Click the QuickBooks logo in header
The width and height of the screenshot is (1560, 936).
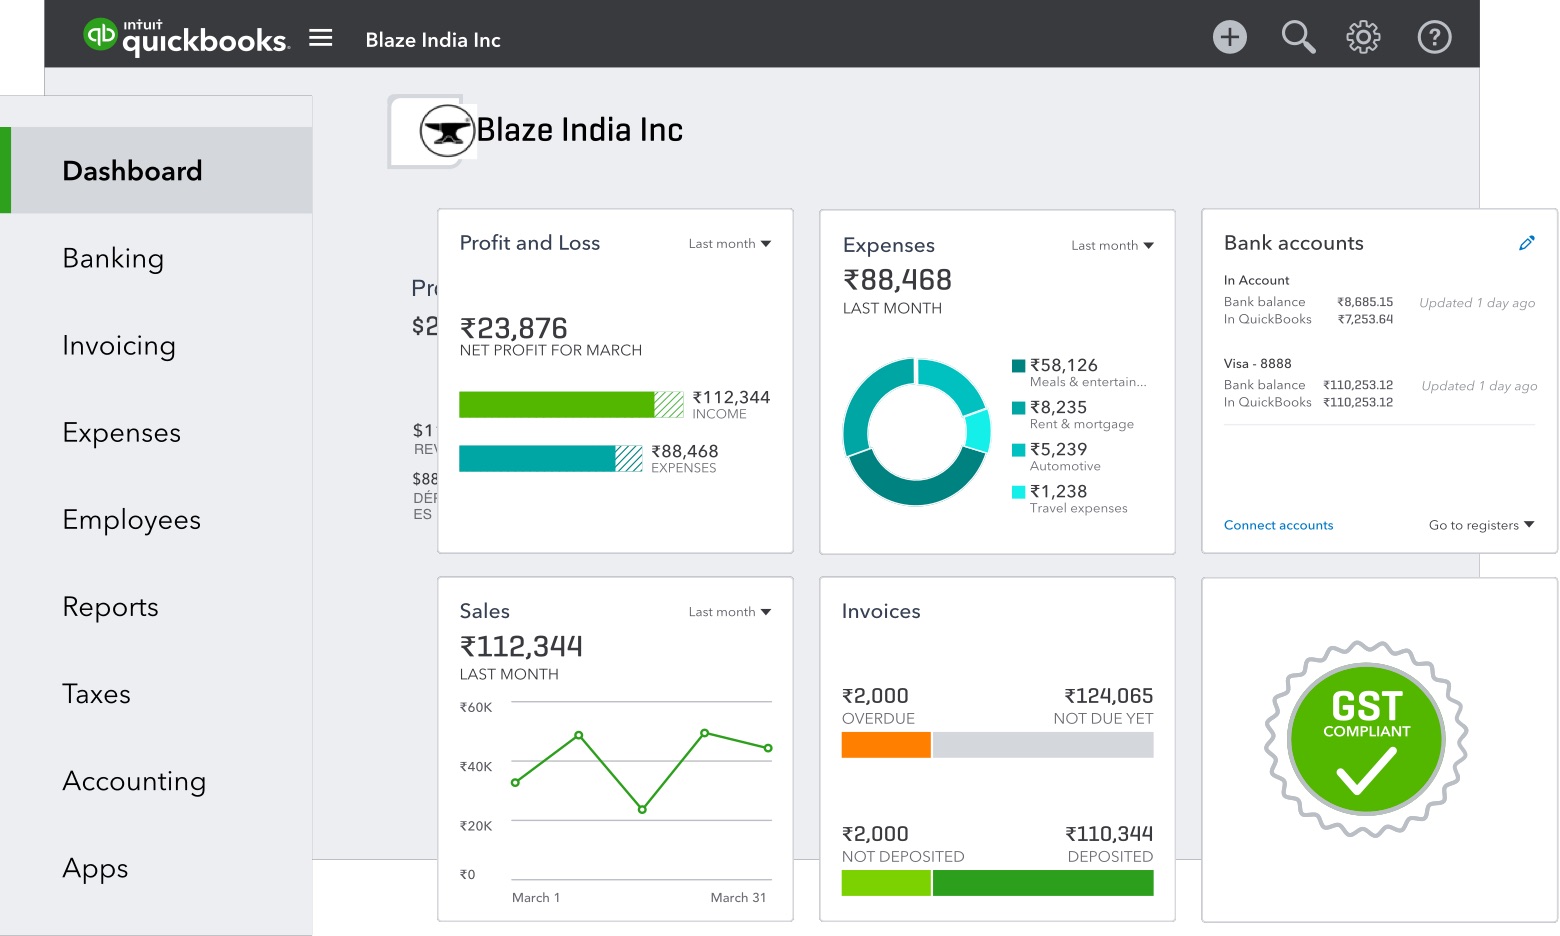click(186, 37)
